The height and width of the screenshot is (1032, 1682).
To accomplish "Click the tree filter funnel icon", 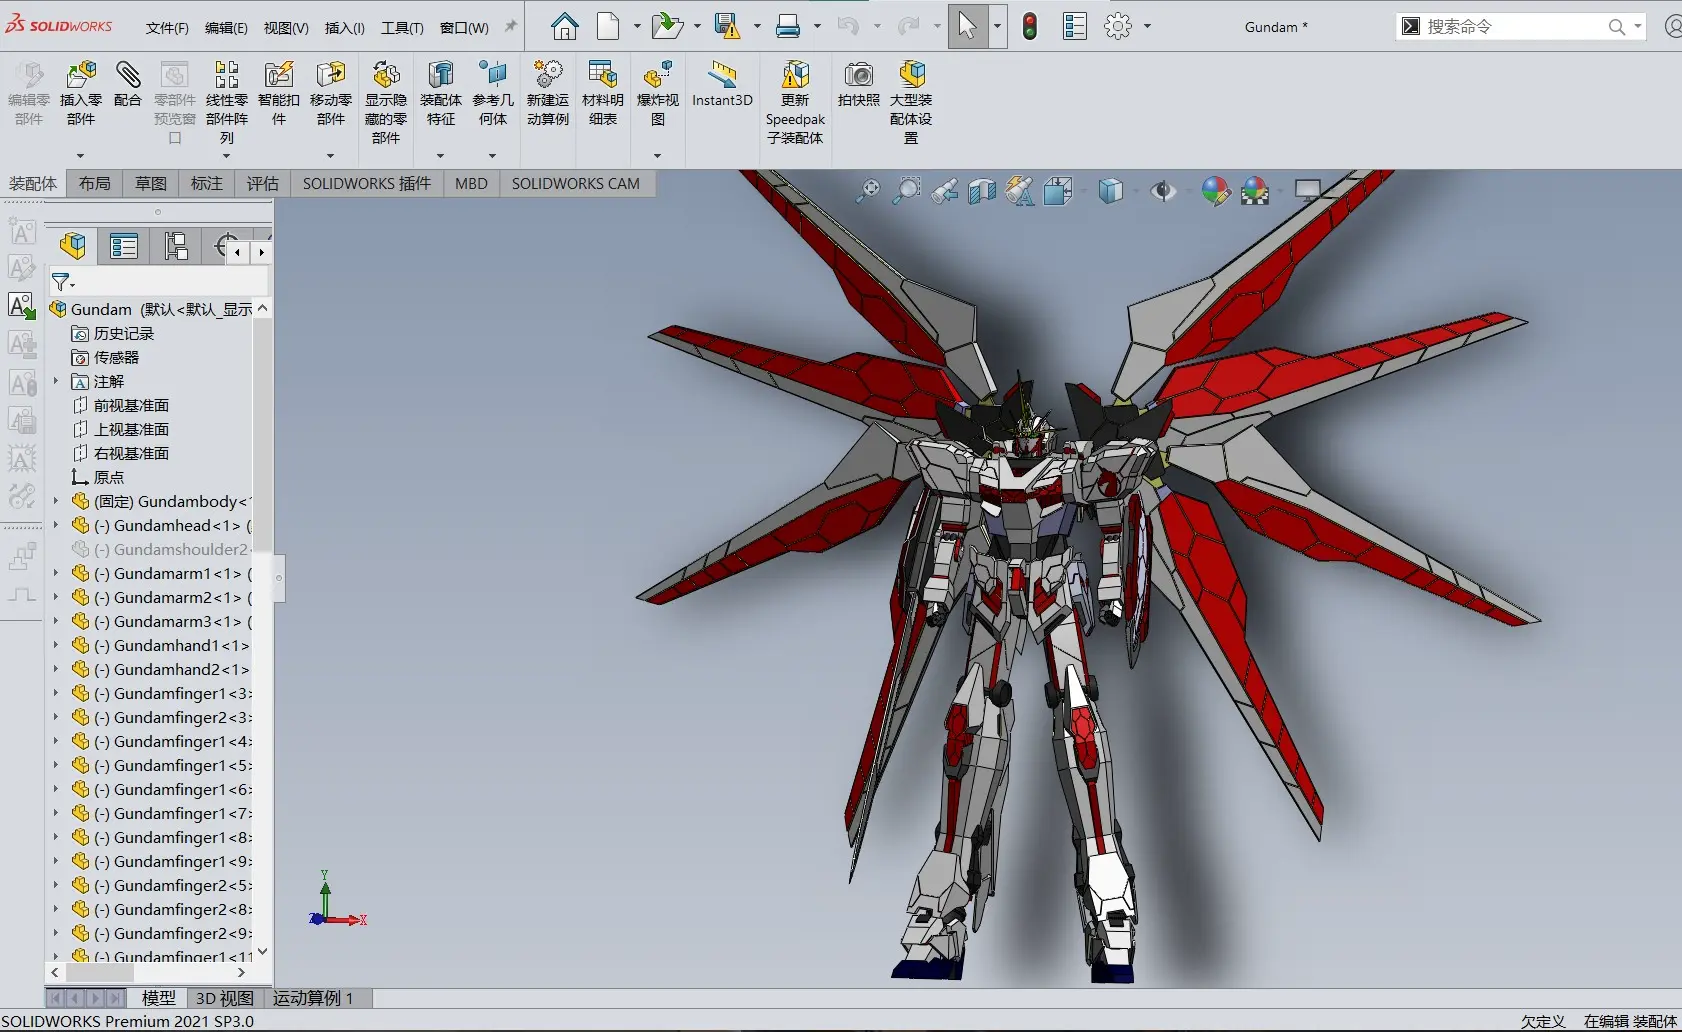I will pos(62,282).
